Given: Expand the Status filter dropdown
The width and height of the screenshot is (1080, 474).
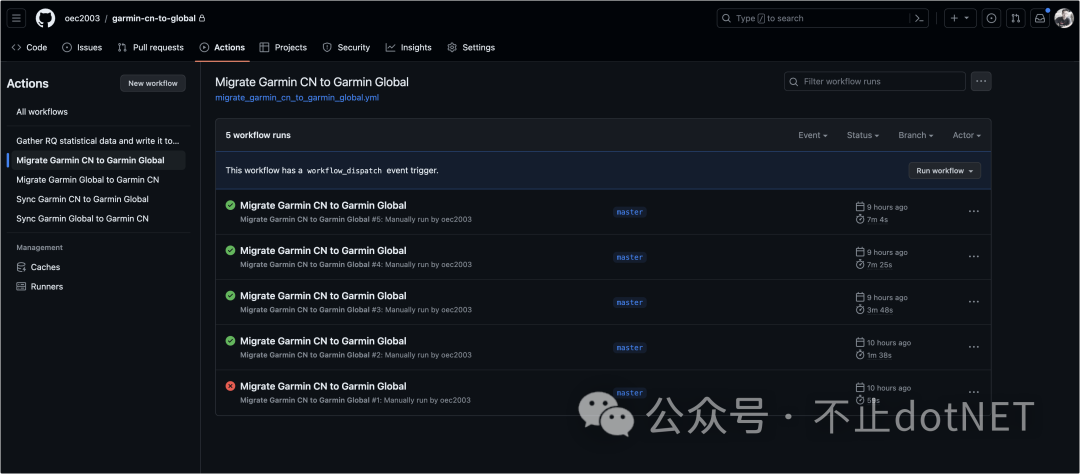Looking at the screenshot, I should pyautogui.click(x=862, y=136).
